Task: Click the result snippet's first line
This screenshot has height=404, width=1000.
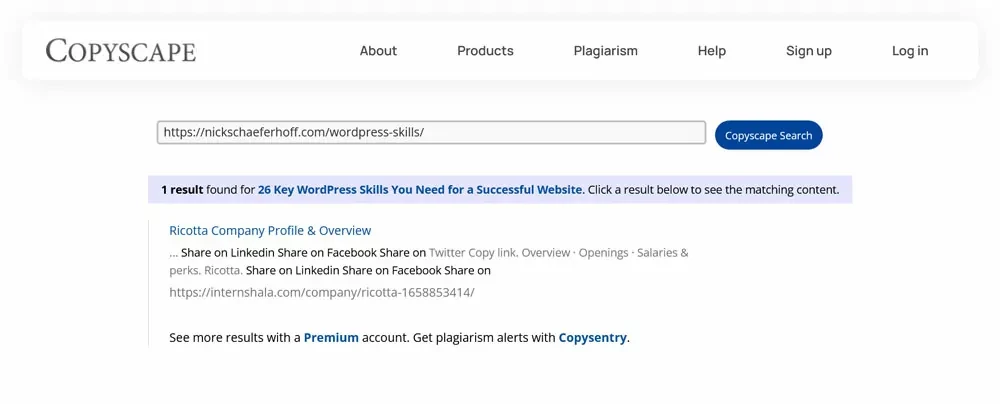Action: pyautogui.click(x=430, y=252)
